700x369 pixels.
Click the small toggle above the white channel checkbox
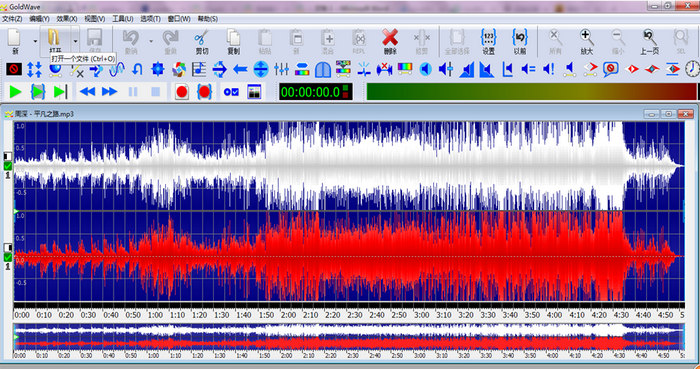click(8, 156)
